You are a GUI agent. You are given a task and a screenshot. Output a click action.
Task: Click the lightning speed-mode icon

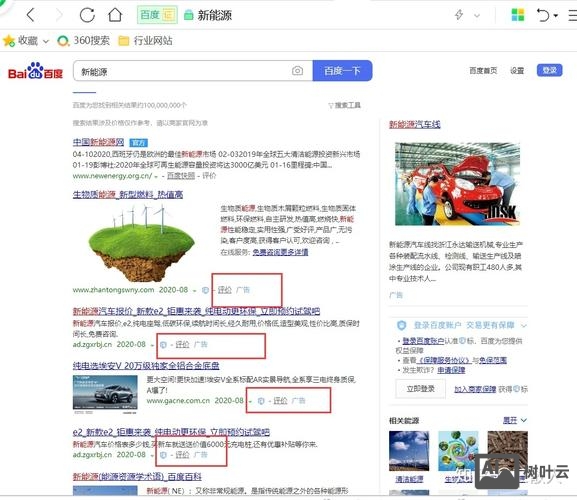(459, 15)
